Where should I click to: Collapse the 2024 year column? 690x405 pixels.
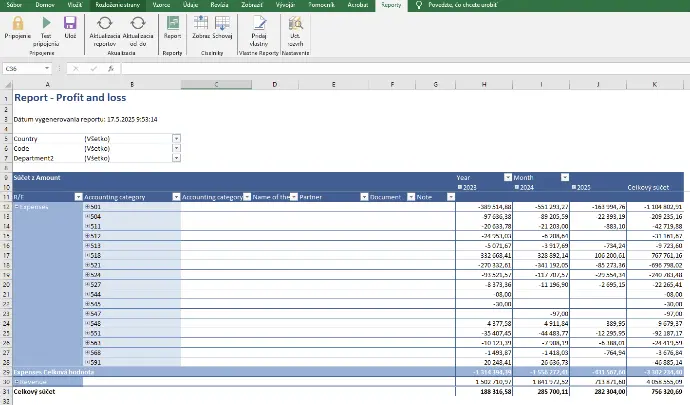click(517, 187)
